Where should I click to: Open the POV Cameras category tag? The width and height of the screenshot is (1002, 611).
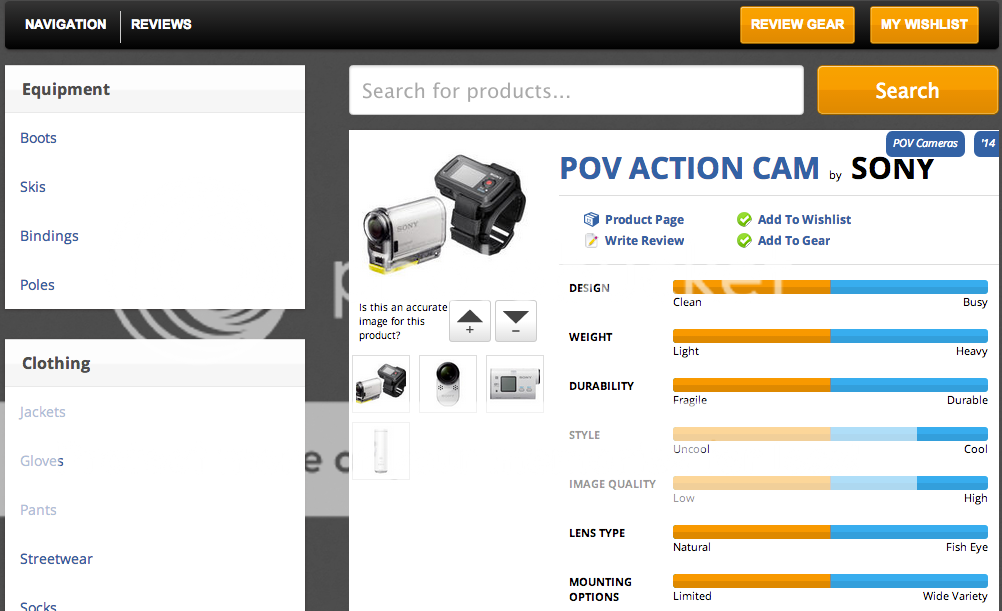(x=925, y=143)
